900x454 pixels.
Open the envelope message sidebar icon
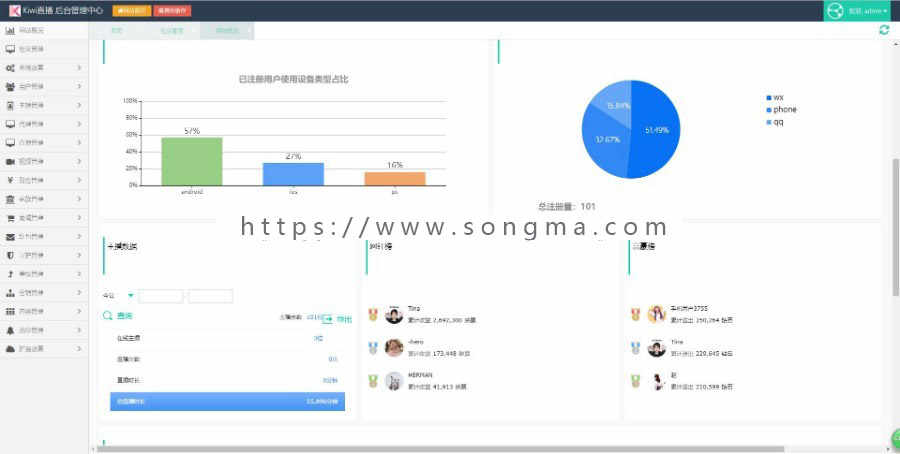[10, 236]
